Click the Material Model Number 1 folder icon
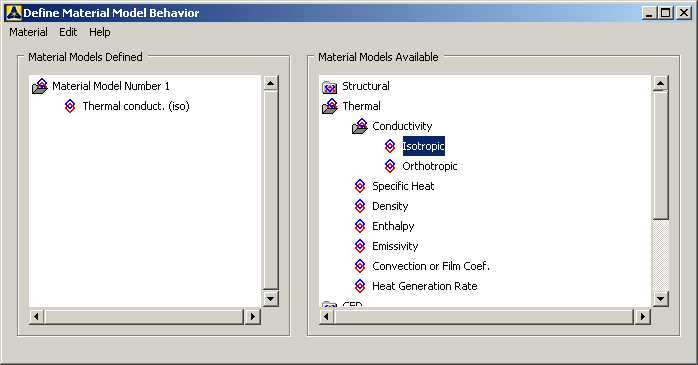Screen dimensions: 698x365 click(40, 86)
